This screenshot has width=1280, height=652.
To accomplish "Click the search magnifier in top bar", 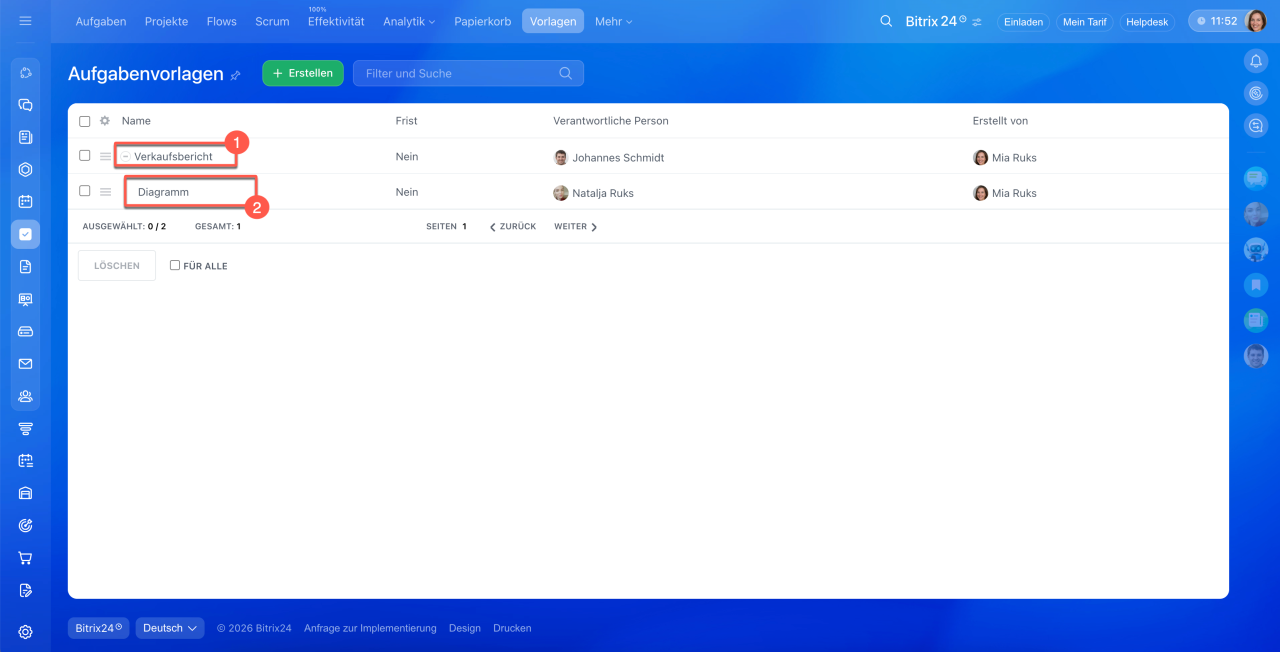I will 886,21.
